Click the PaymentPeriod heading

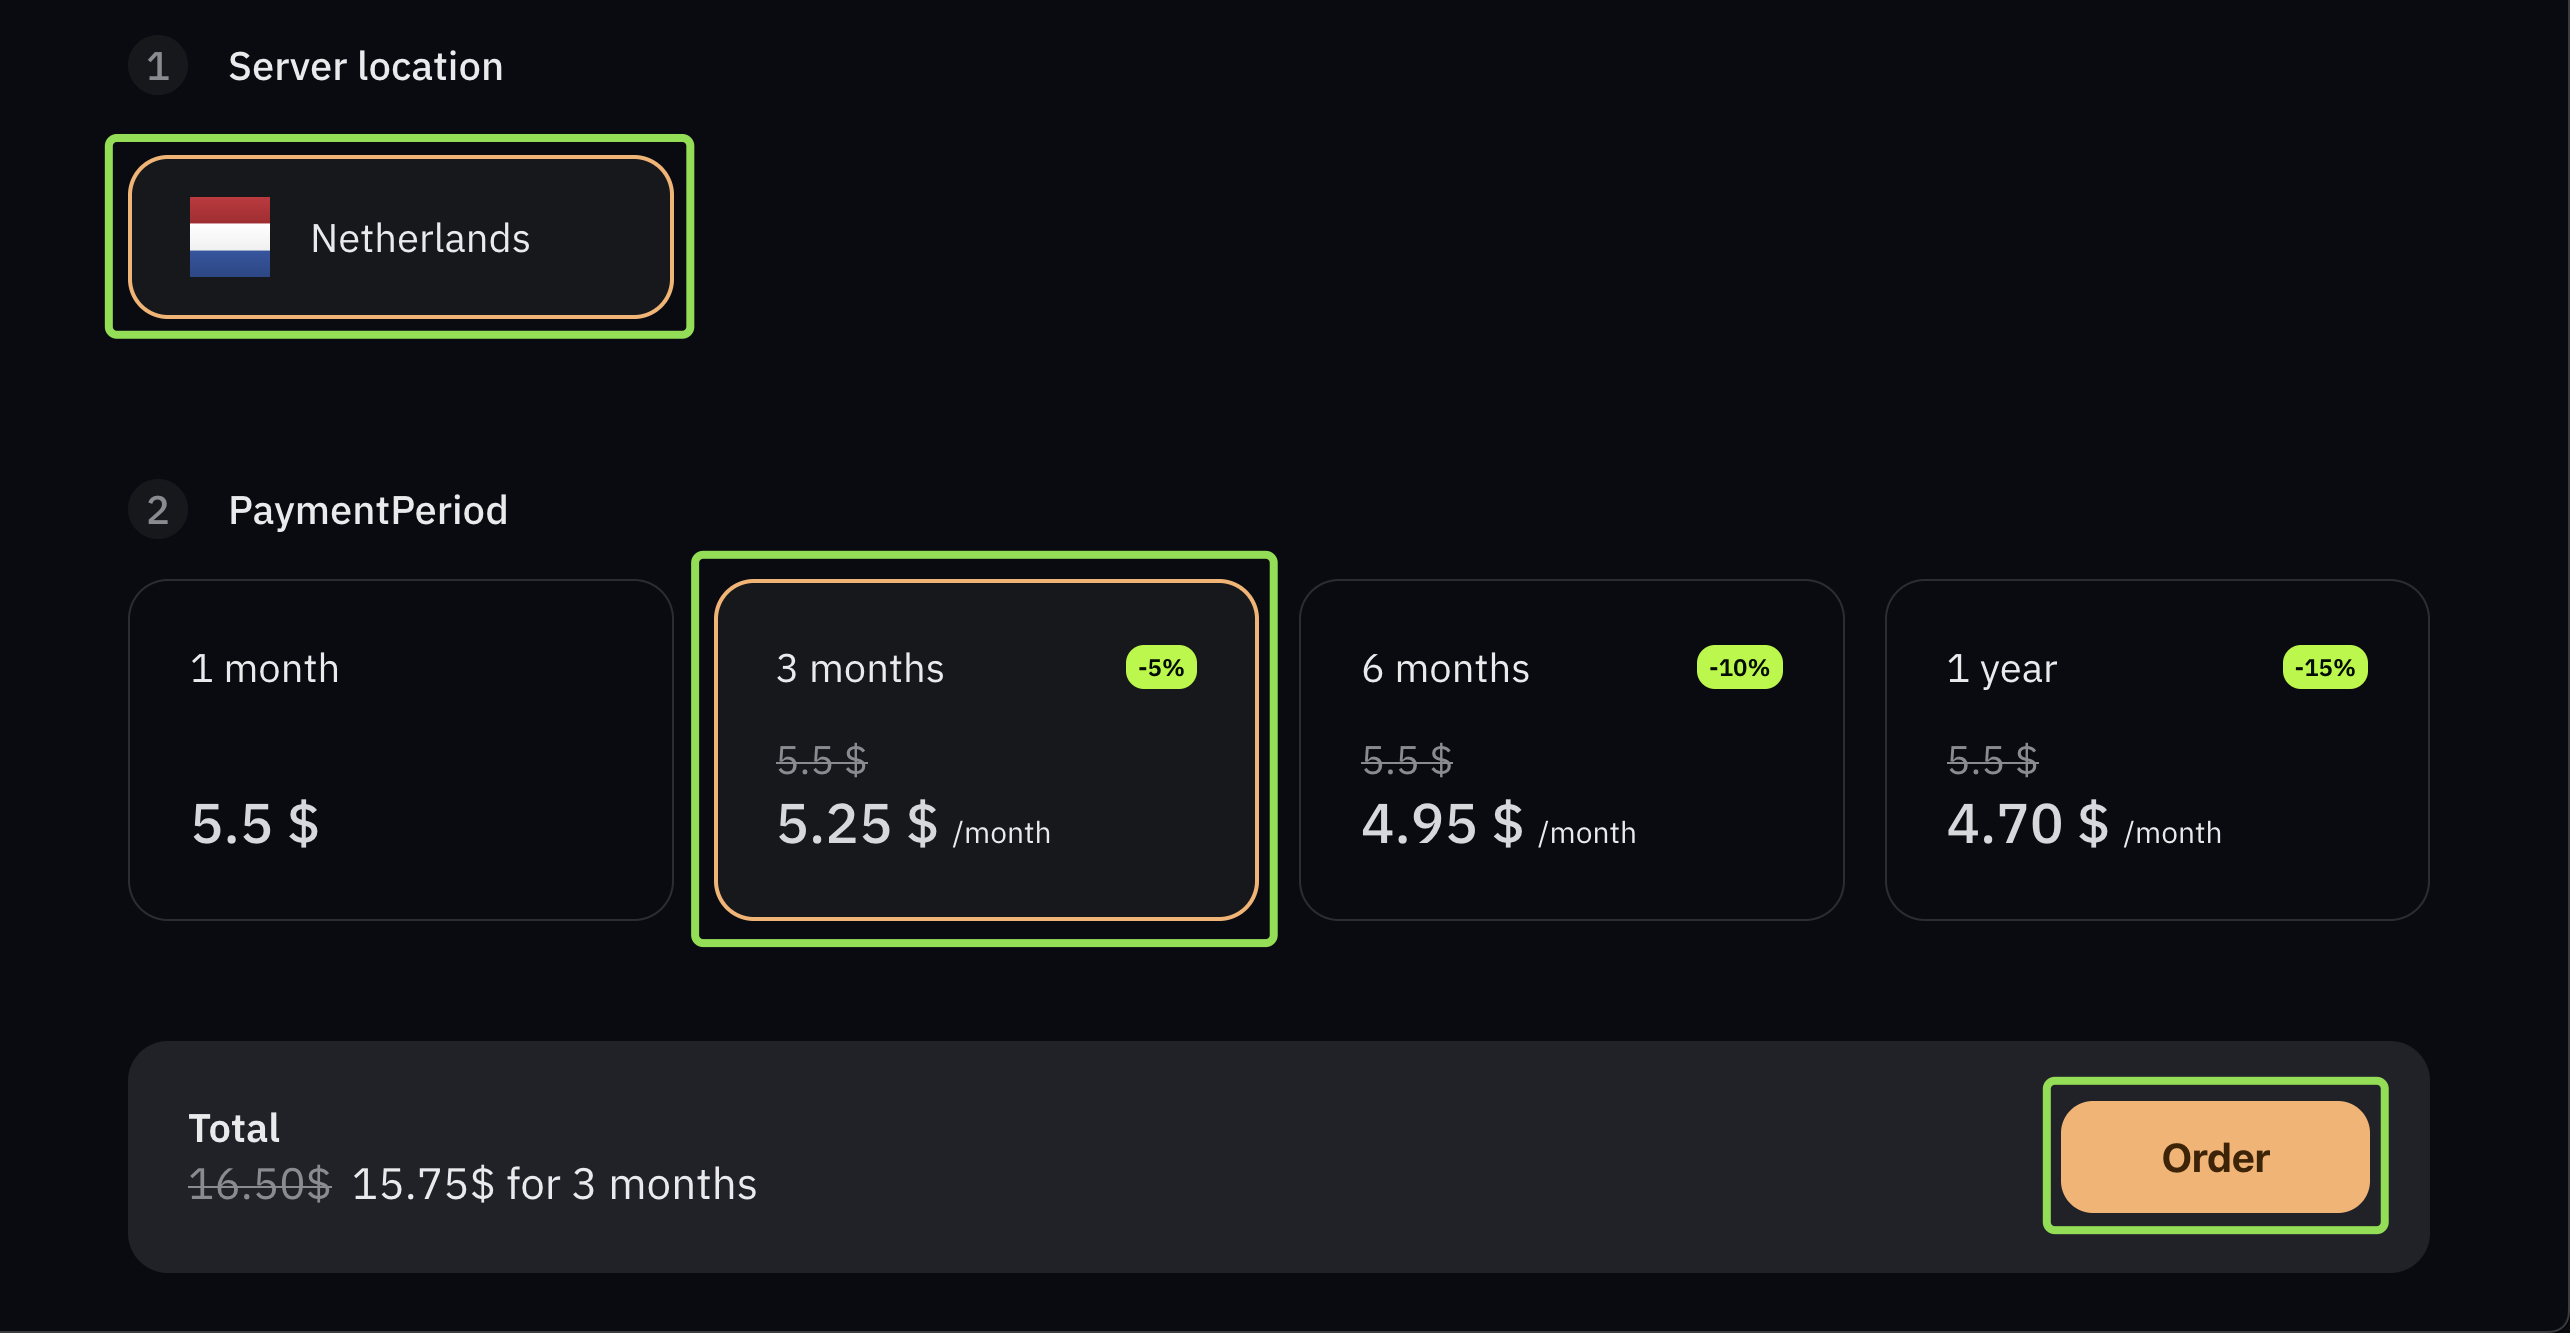click(x=368, y=511)
